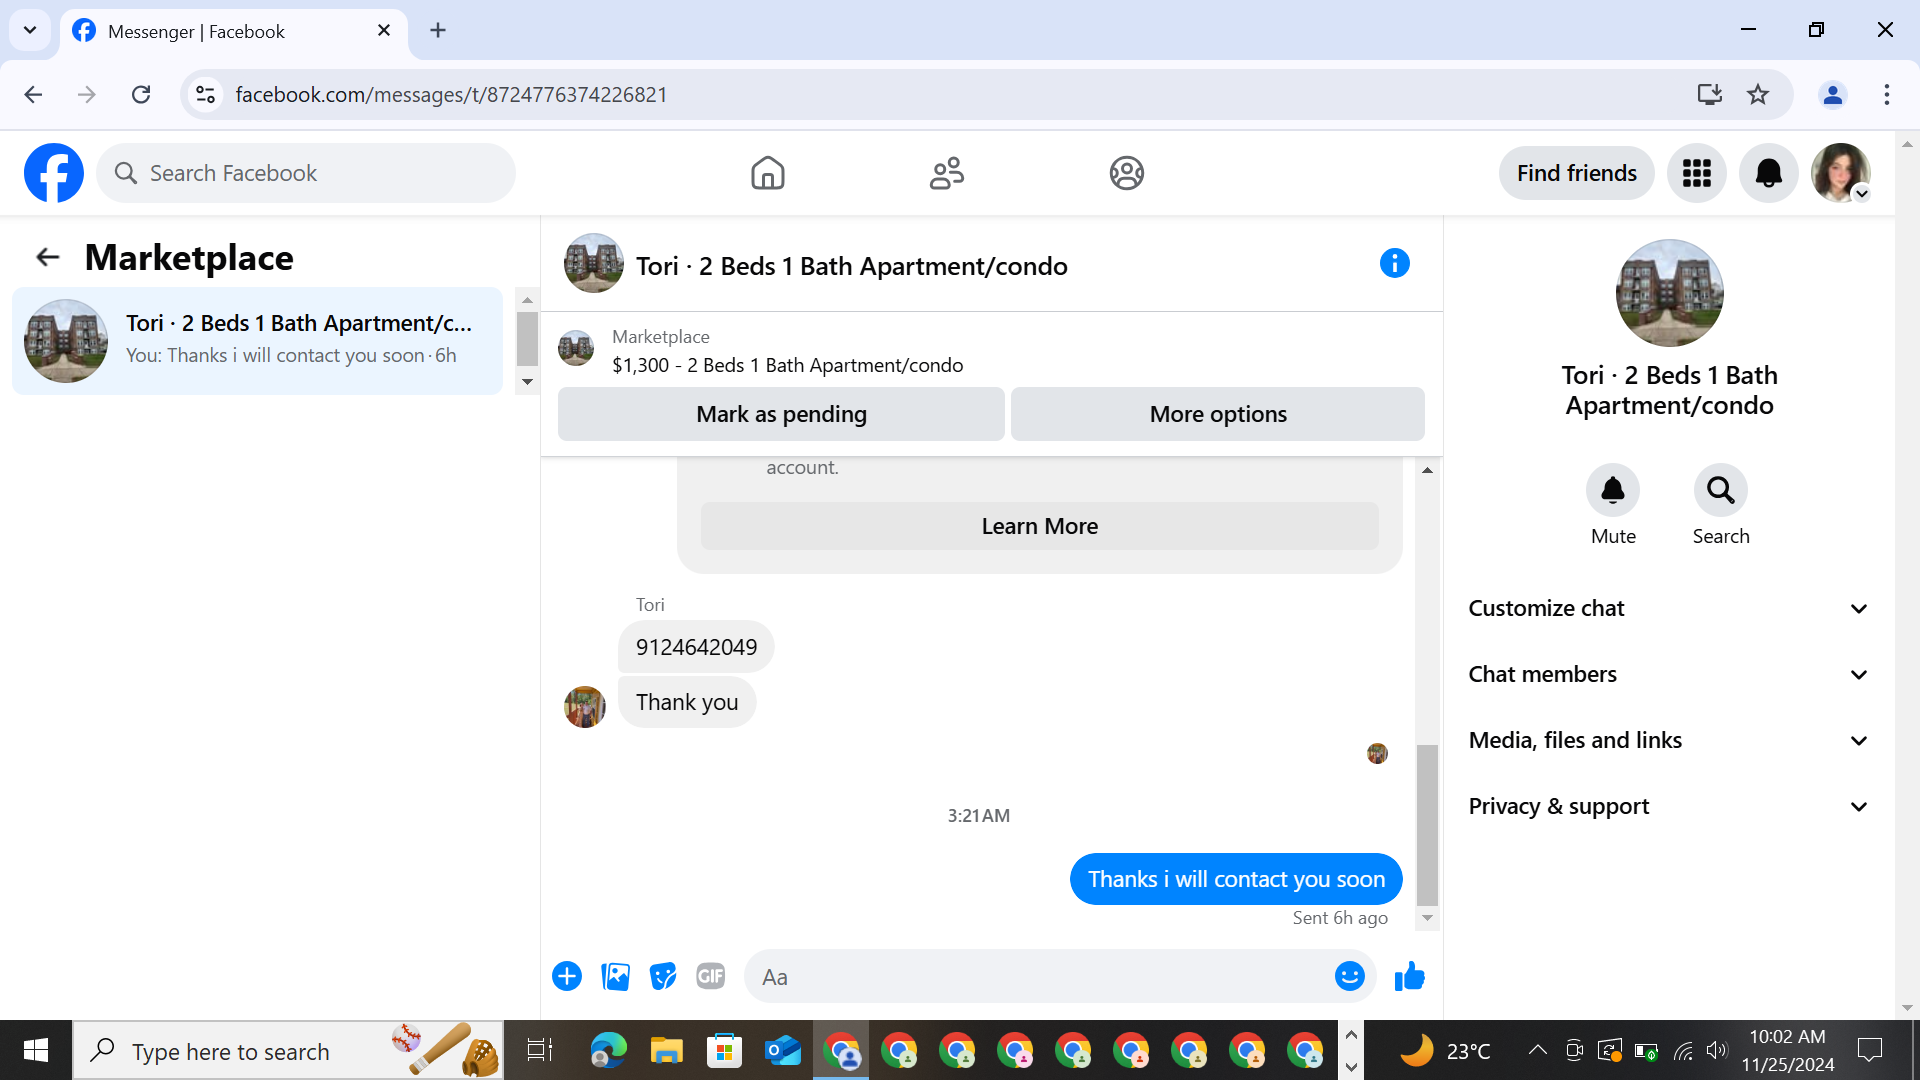The image size is (1920, 1080).
Task: Go back in browser history
Action: (x=33, y=94)
